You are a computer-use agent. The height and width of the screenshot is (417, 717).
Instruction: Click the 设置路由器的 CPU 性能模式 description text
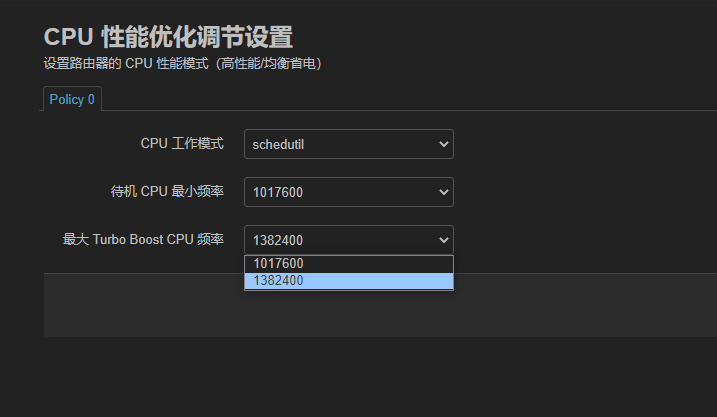[183, 63]
